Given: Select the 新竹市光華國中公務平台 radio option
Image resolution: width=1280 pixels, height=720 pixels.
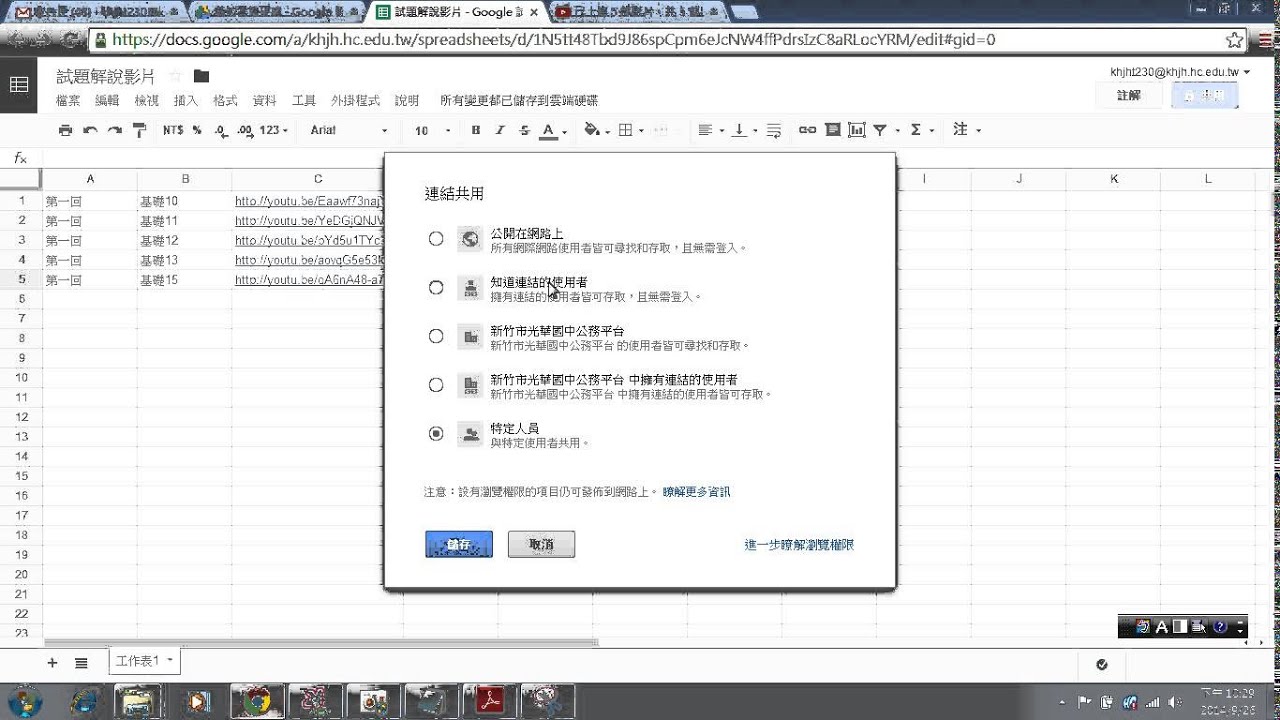Looking at the screenshot, I should click(x=436, y=336).
